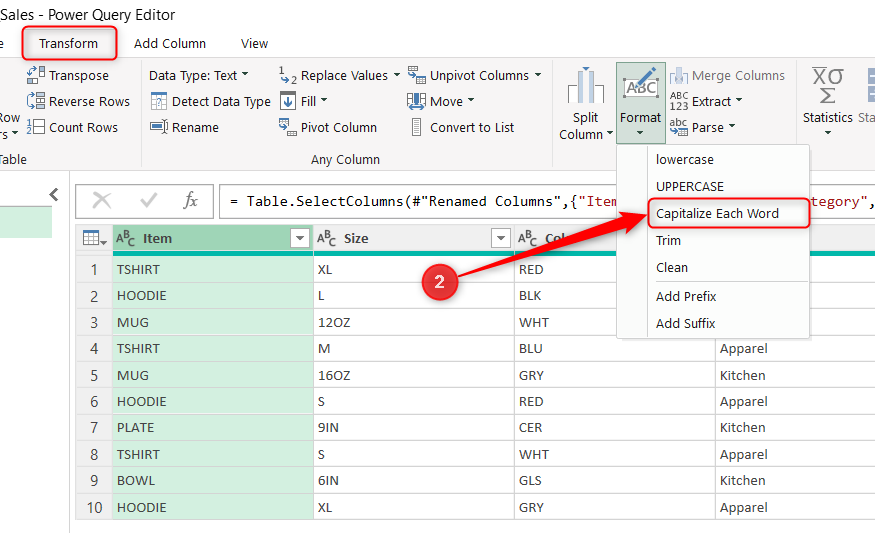This screenshot has width=875, height=533.
Task: Expand the Replace Values dropdown arrow
Action: click(397, 75)
